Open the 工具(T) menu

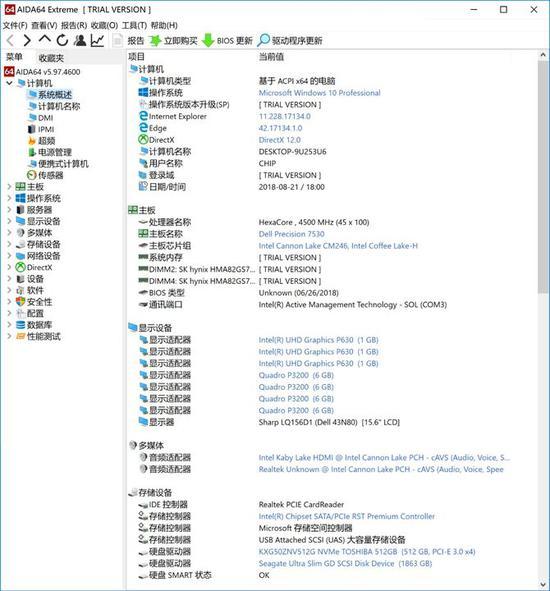(x=134, y=25)
